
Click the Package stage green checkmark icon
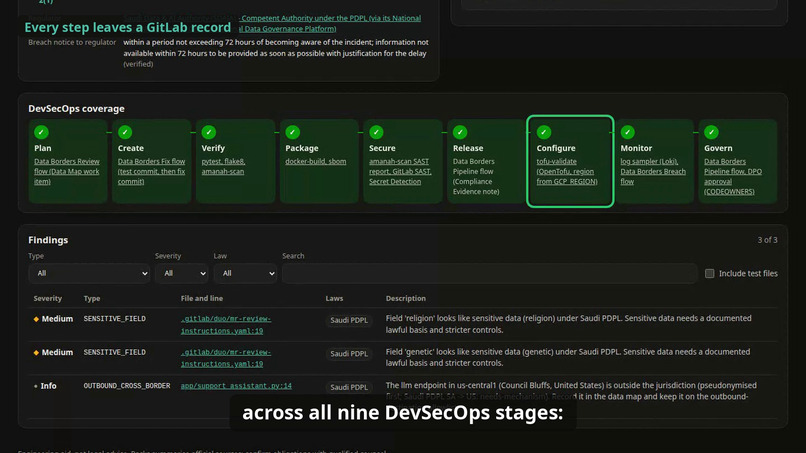[x=292, y=132]
